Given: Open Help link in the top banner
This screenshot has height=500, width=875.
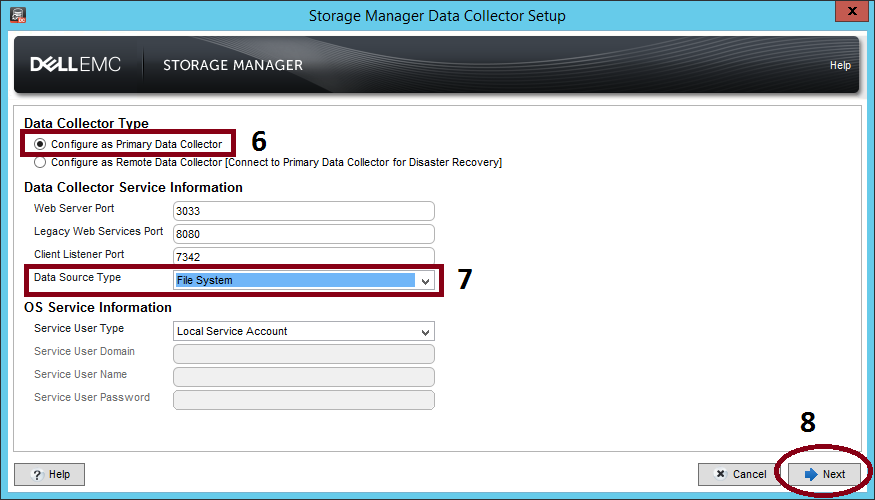Looking at the screenshot, I should coord(840,66).
